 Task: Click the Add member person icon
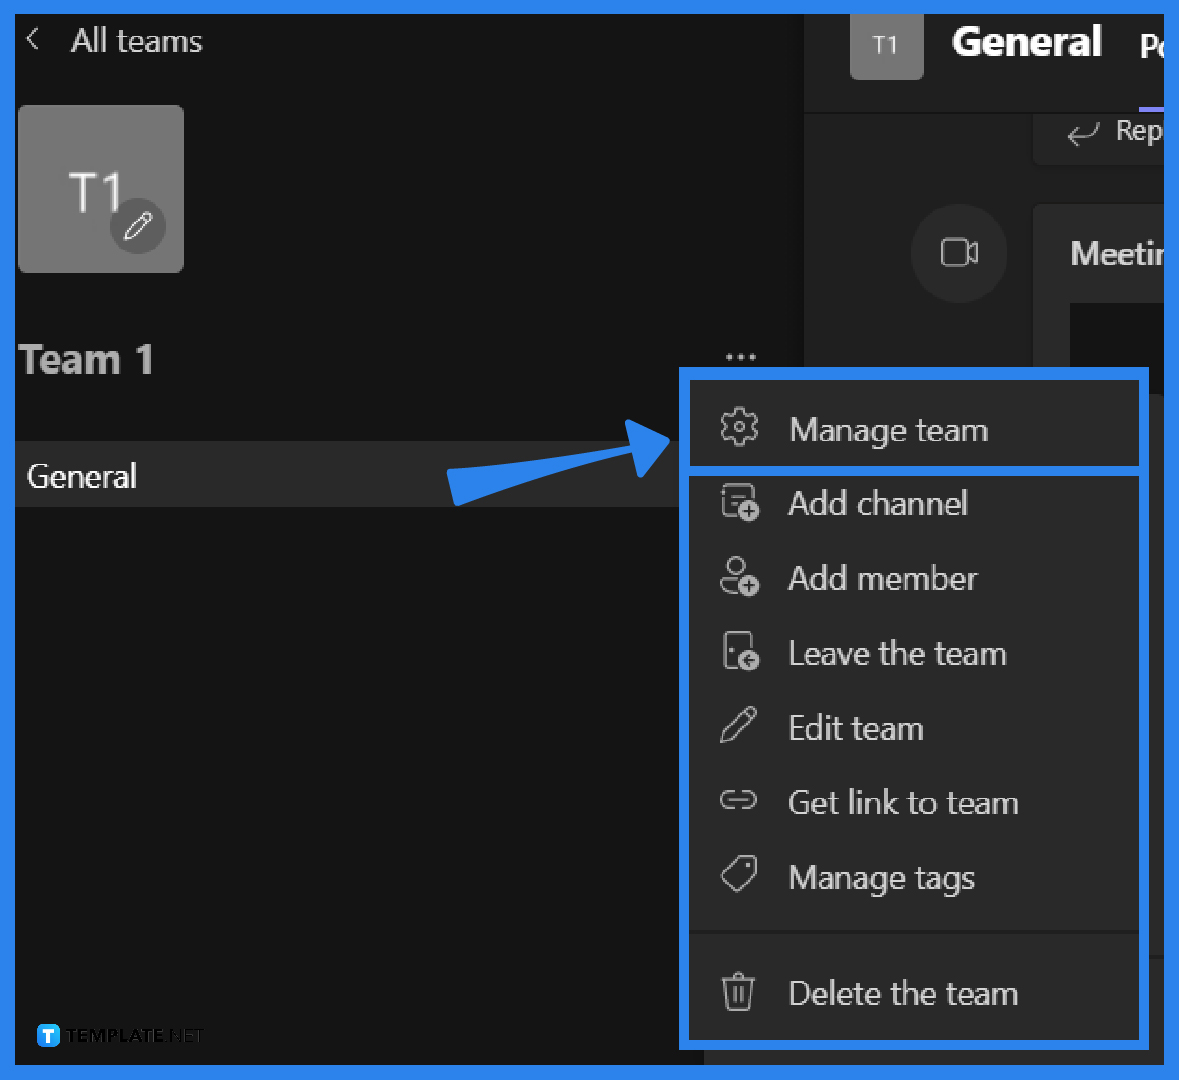click(x=739, y=578)
